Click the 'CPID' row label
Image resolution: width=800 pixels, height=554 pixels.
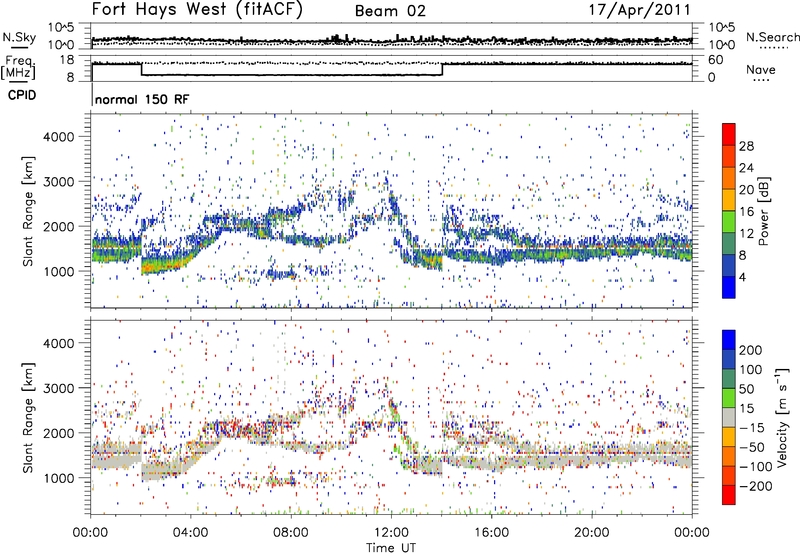[x=22, y=95]
